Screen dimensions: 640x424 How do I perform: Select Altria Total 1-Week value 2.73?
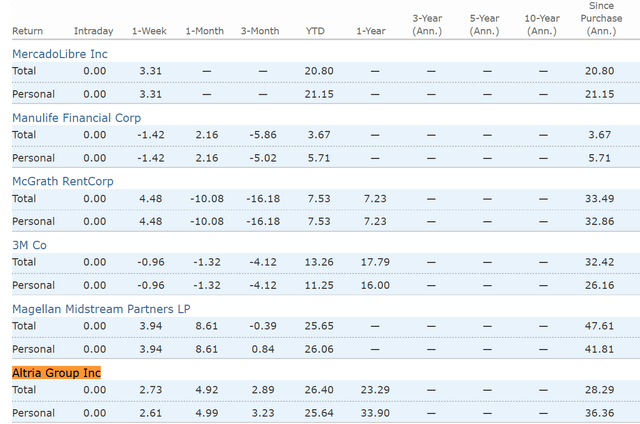151,390
